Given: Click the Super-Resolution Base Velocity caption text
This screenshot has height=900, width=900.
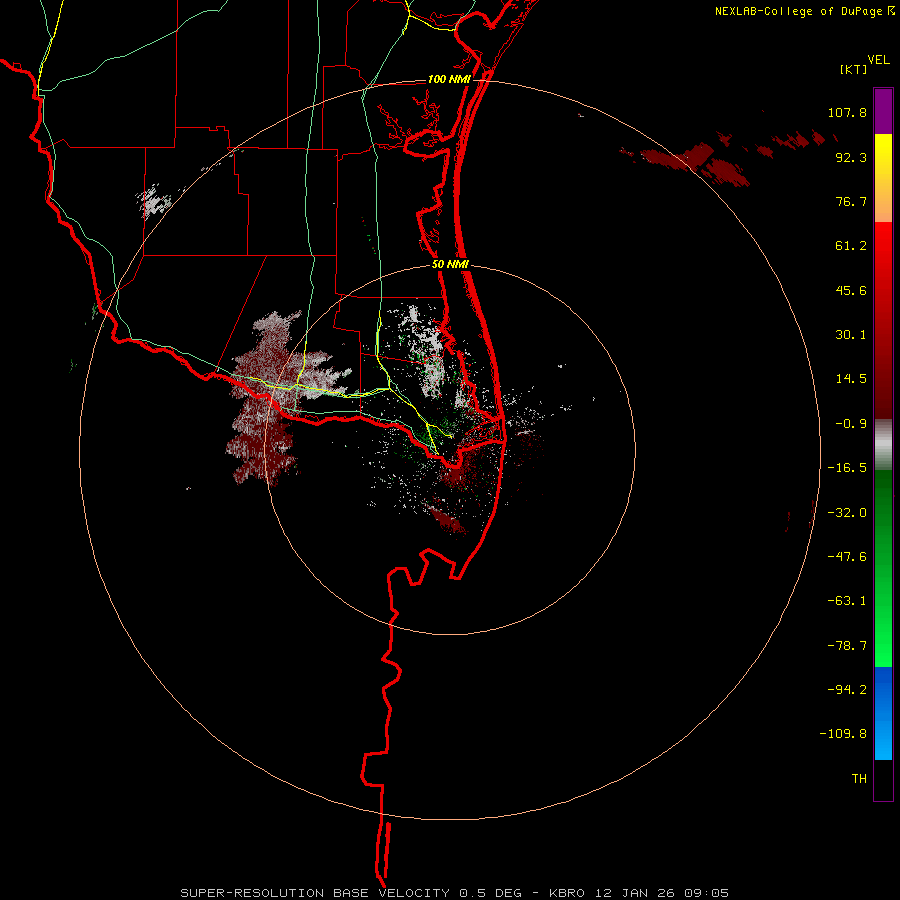Looking at the screenshot, I should (x=455, y=893).
